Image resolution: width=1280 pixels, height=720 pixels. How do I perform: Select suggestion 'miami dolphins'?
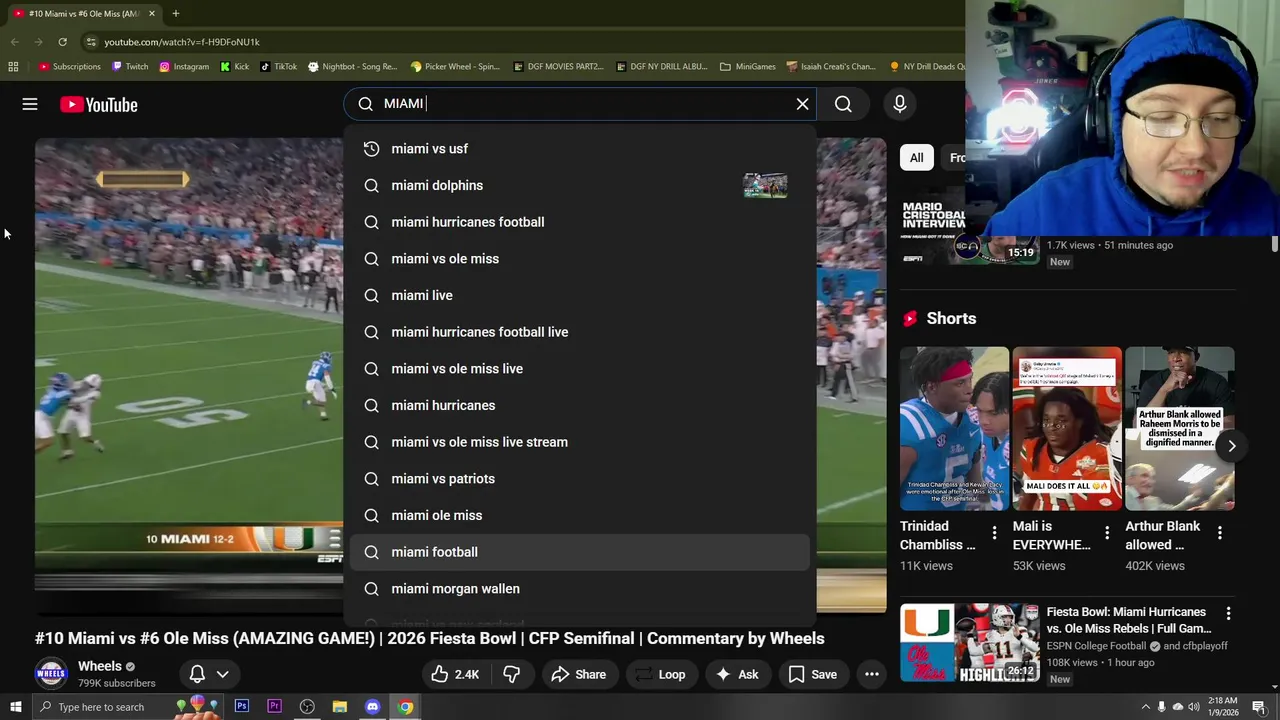point(579,185)
